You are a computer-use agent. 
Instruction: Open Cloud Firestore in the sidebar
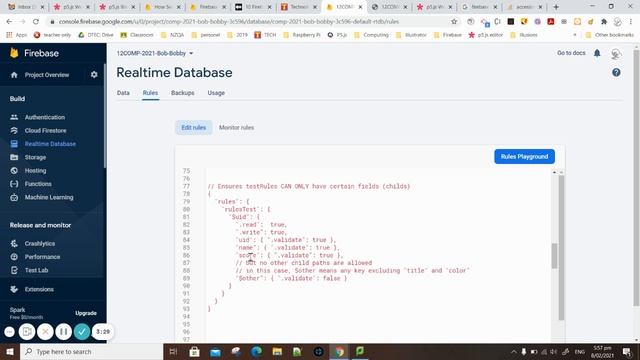click(45, 131)
